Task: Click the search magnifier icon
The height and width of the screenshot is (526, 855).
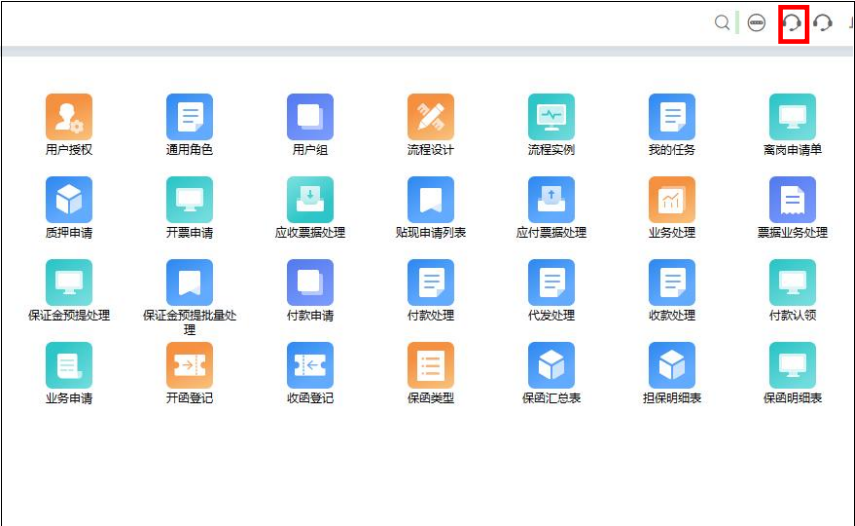Action: point(722,23)
